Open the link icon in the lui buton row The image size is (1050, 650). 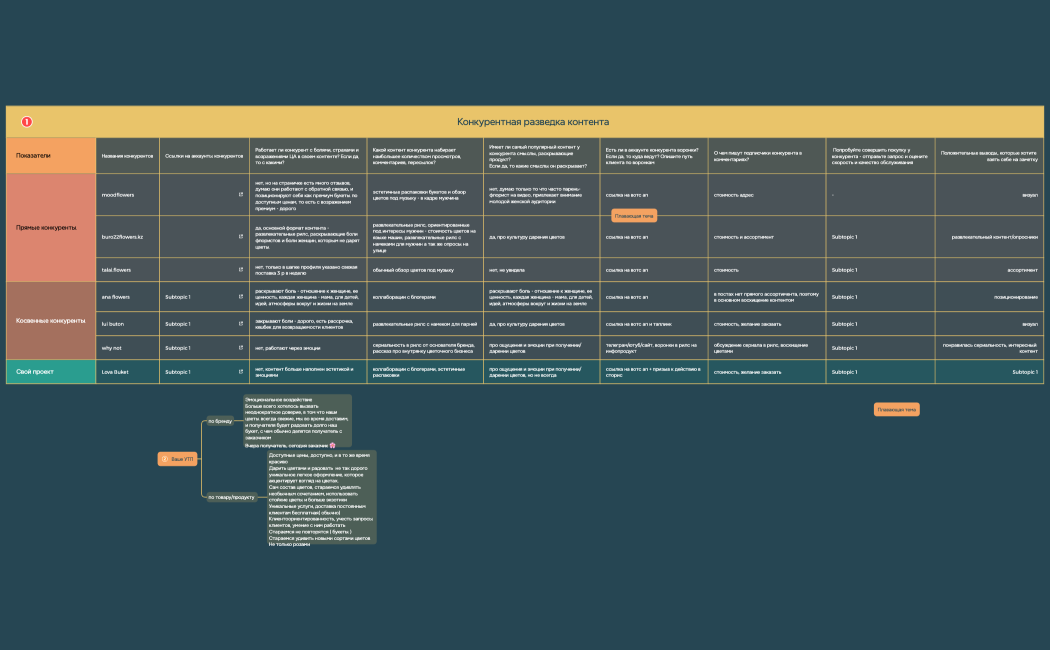click(241, 324)
